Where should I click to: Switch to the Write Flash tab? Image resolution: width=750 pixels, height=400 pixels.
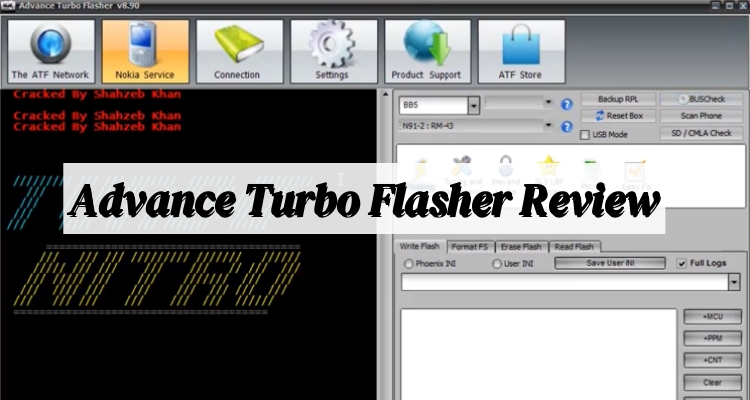click(x=419, y=246)
